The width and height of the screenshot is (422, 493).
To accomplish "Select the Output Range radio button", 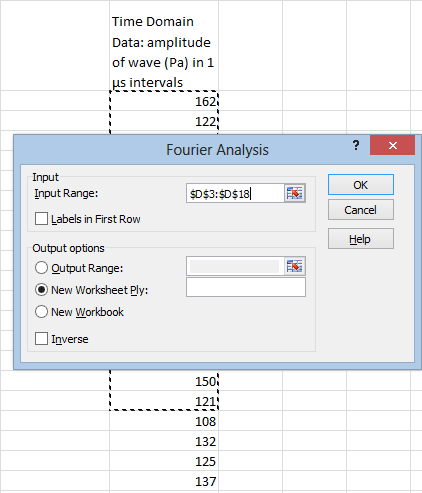I will point(41,268).
